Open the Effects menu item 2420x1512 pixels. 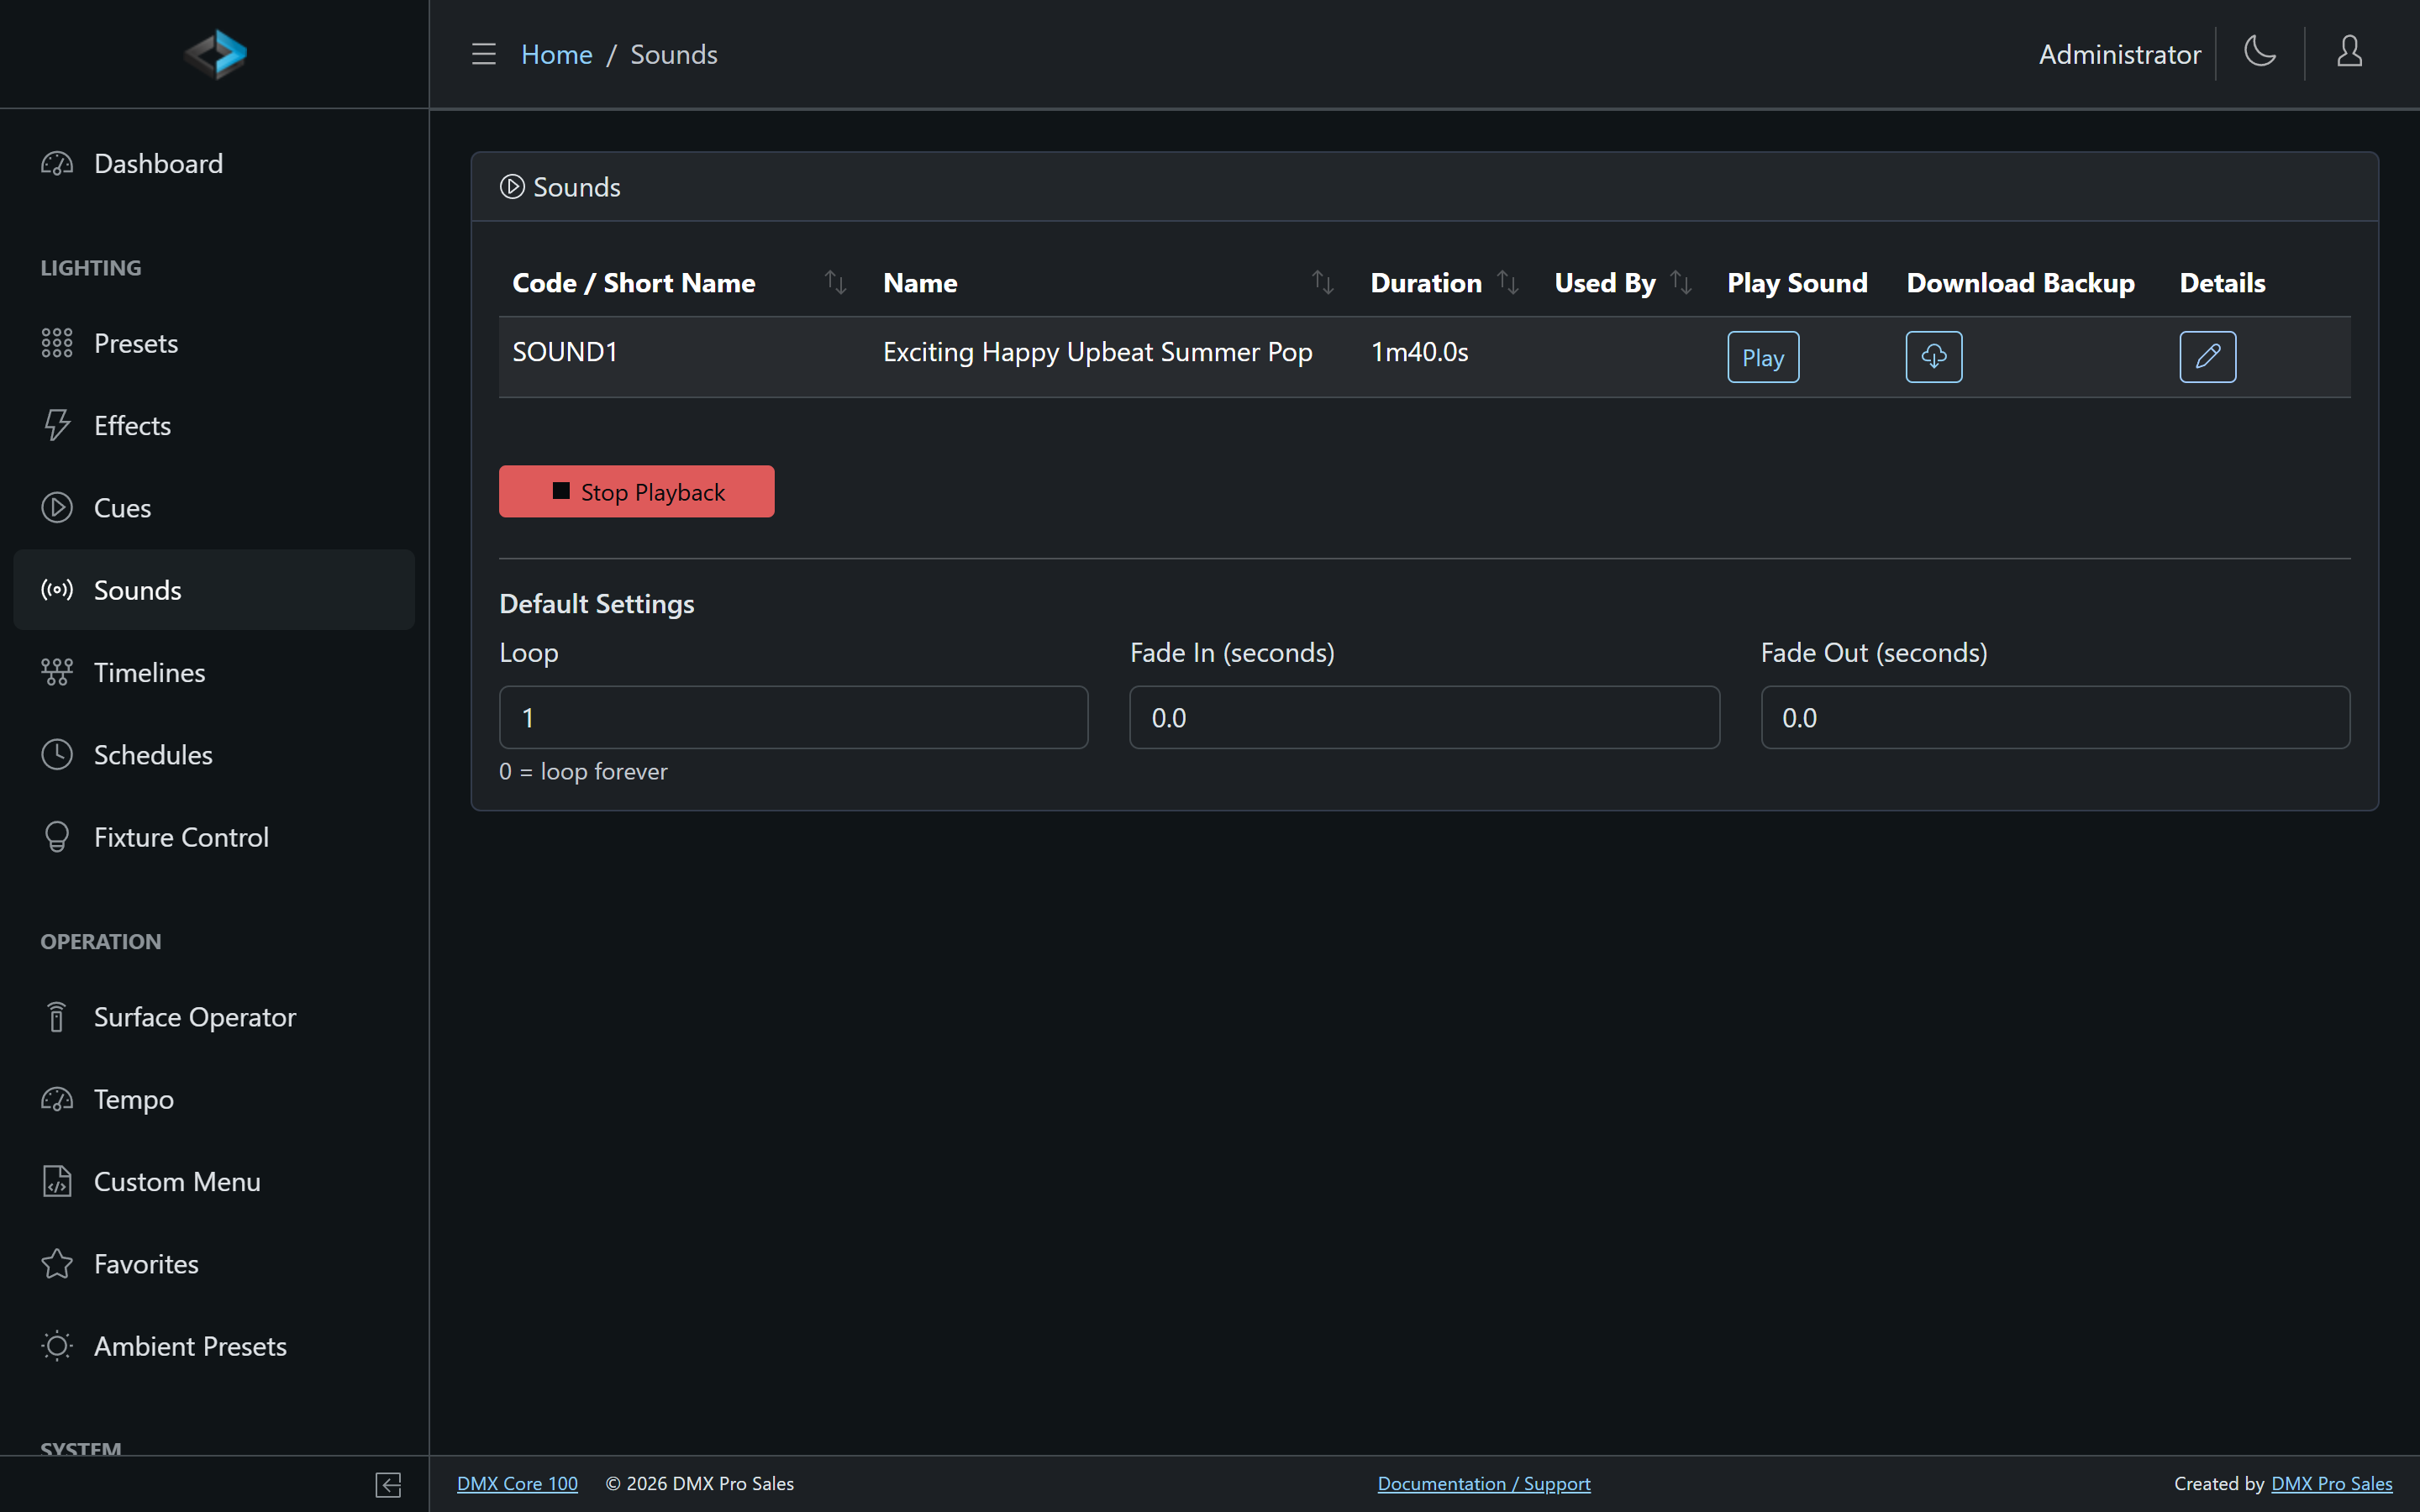(x=214, y=425)
